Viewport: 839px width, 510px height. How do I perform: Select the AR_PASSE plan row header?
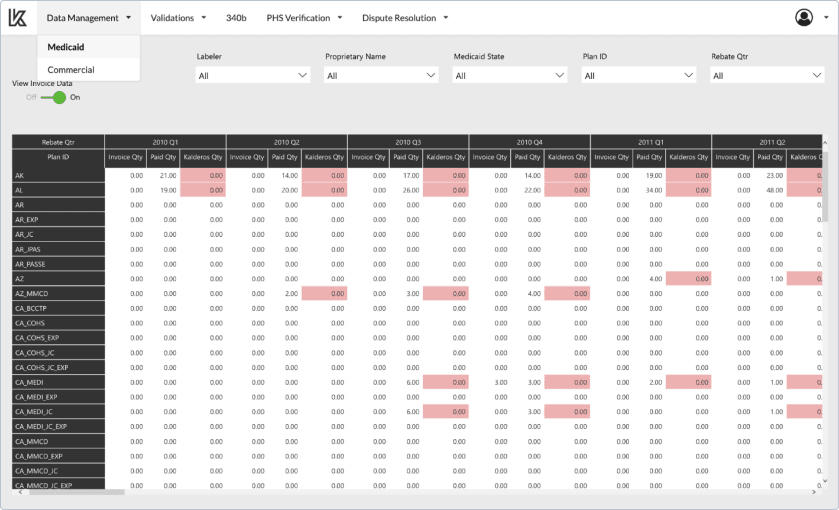[x=58, y=264]
